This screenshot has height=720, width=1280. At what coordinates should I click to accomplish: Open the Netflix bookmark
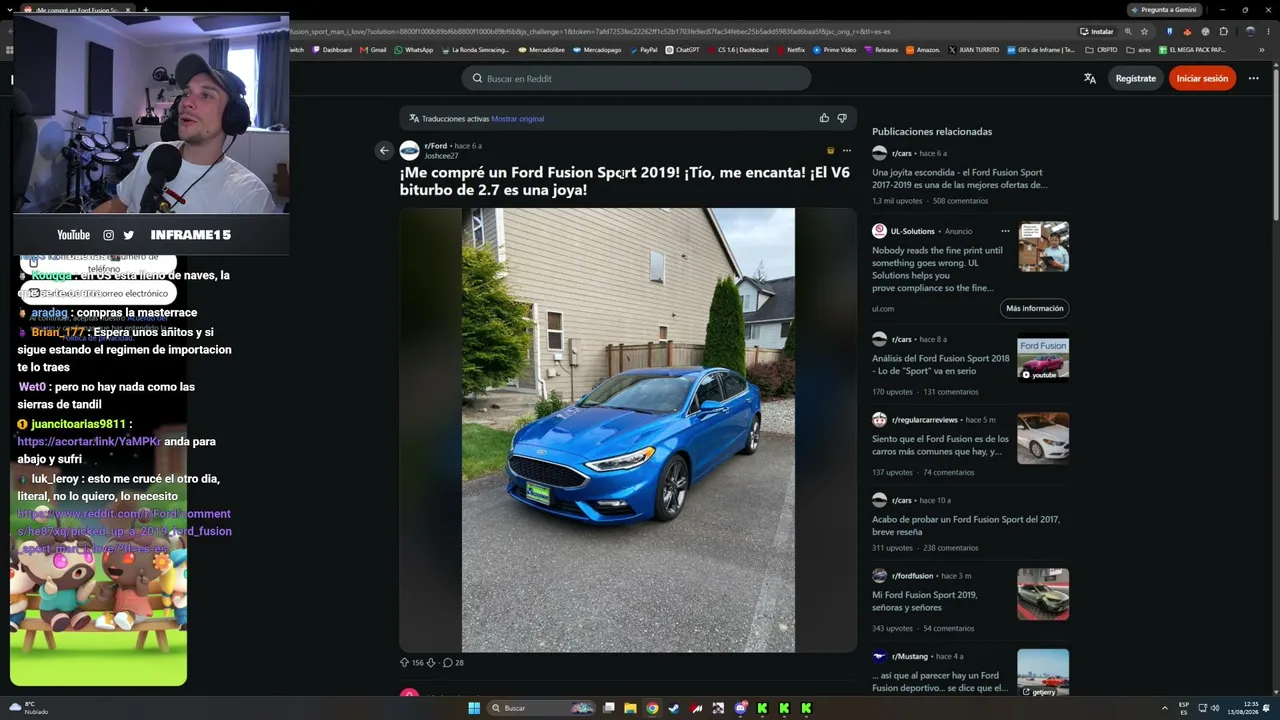point(790,50)
